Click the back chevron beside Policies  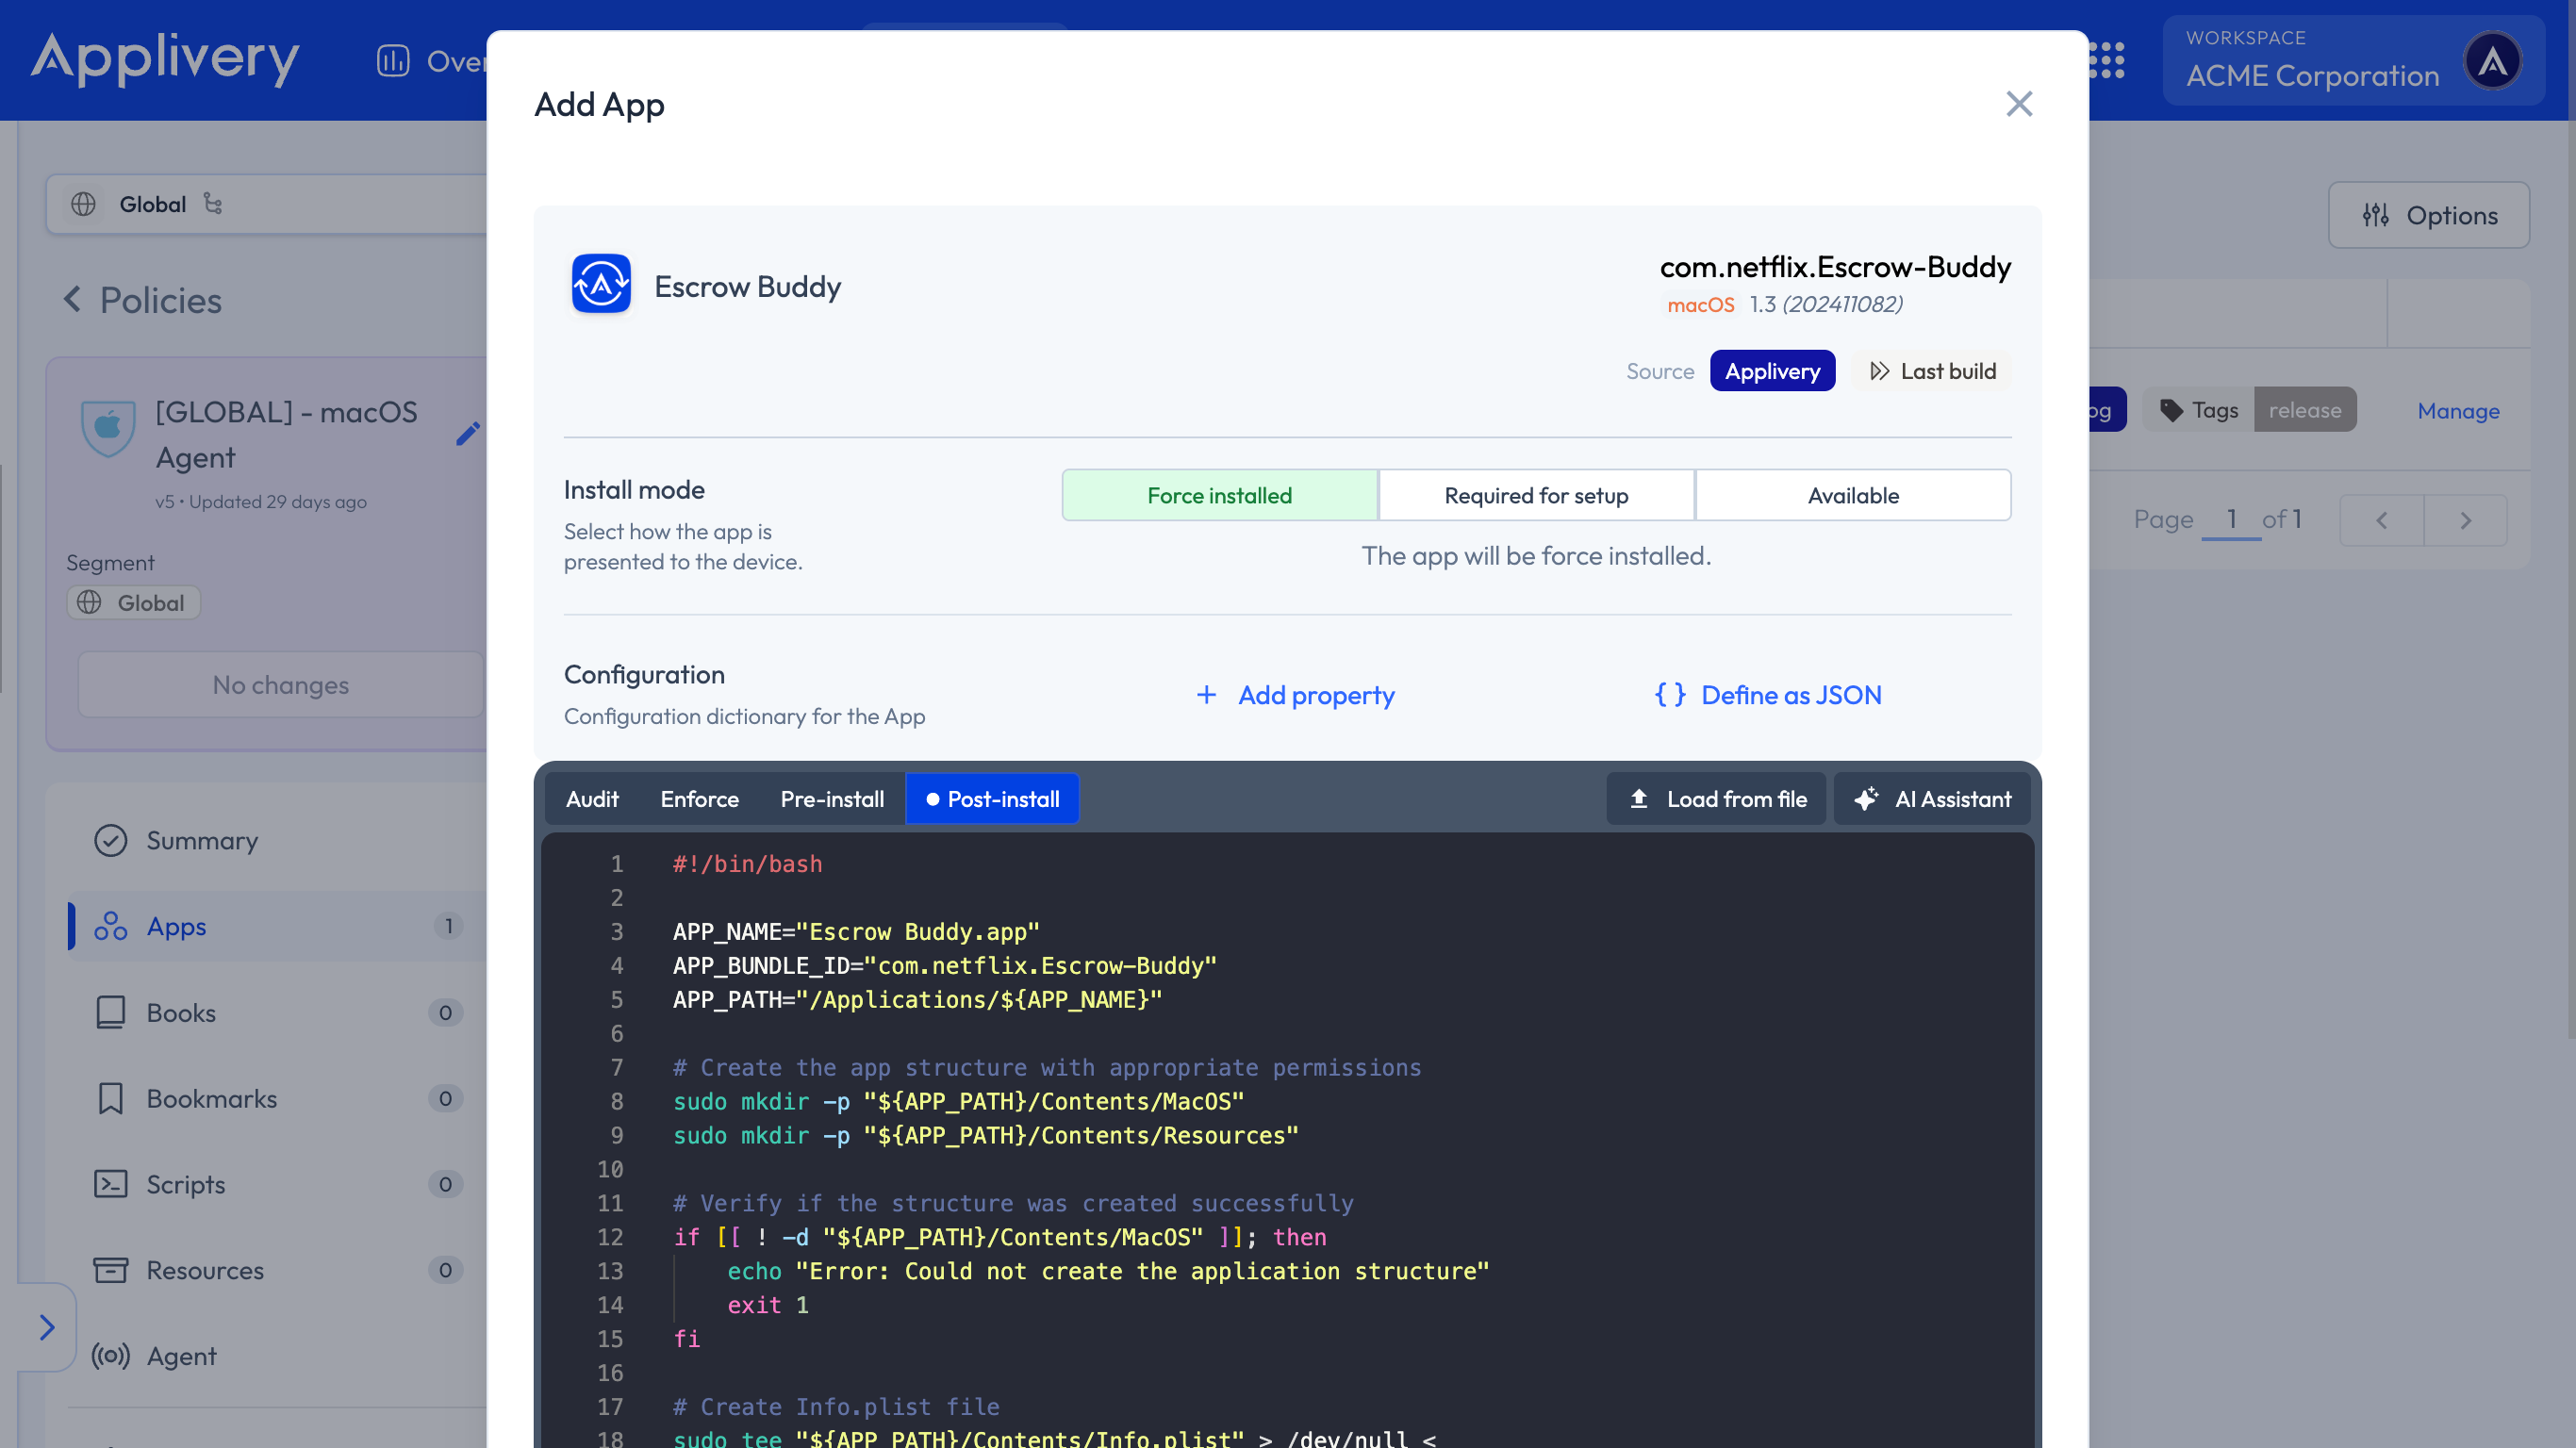73,299
